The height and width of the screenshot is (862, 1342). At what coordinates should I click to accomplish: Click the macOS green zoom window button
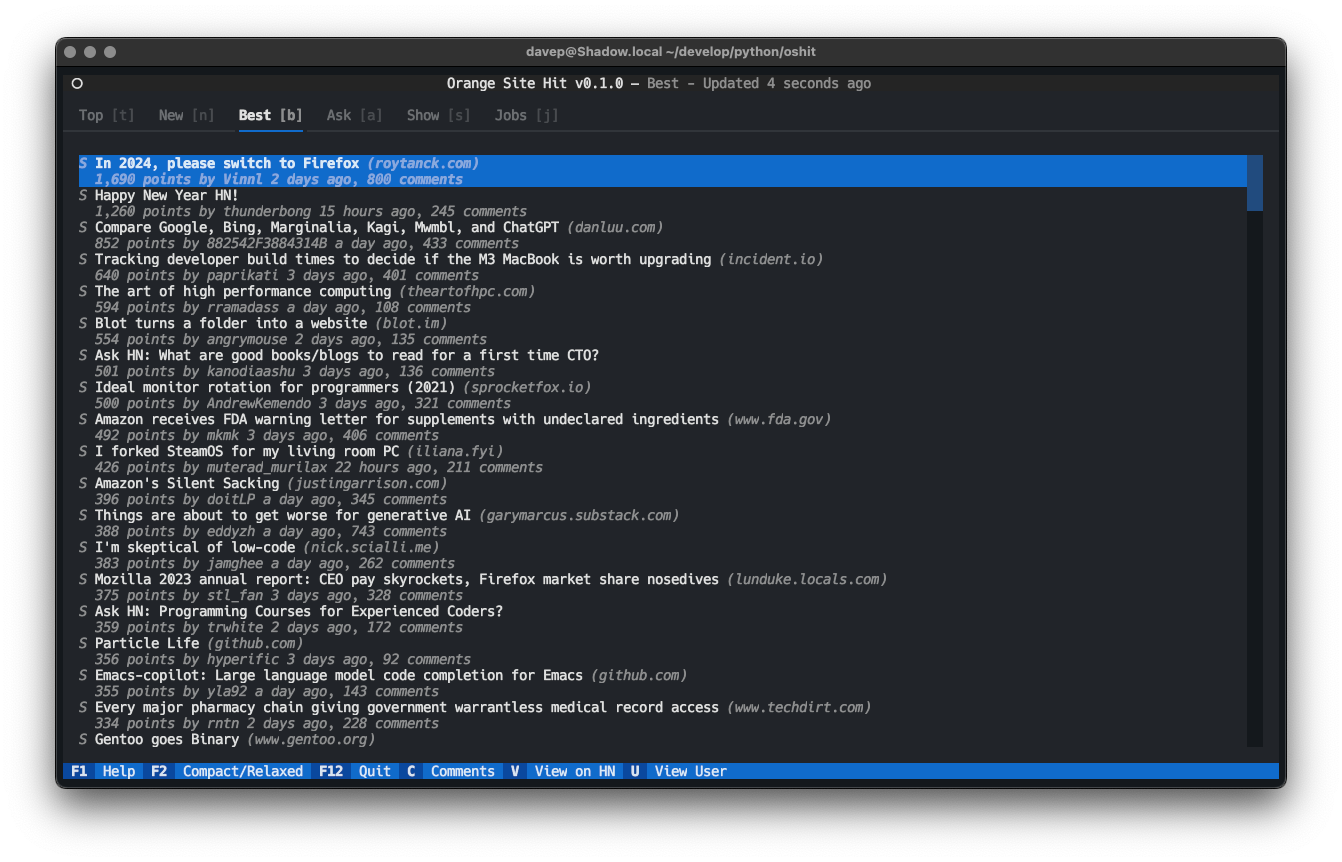[110, 52]
